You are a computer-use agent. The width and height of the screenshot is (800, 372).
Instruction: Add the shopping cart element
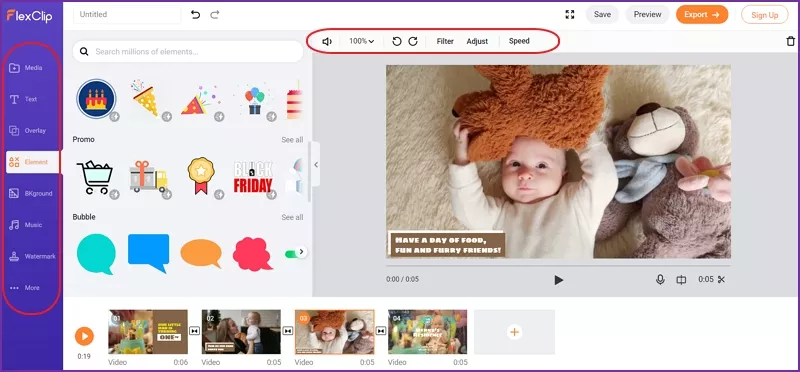(x=95, y=178)
